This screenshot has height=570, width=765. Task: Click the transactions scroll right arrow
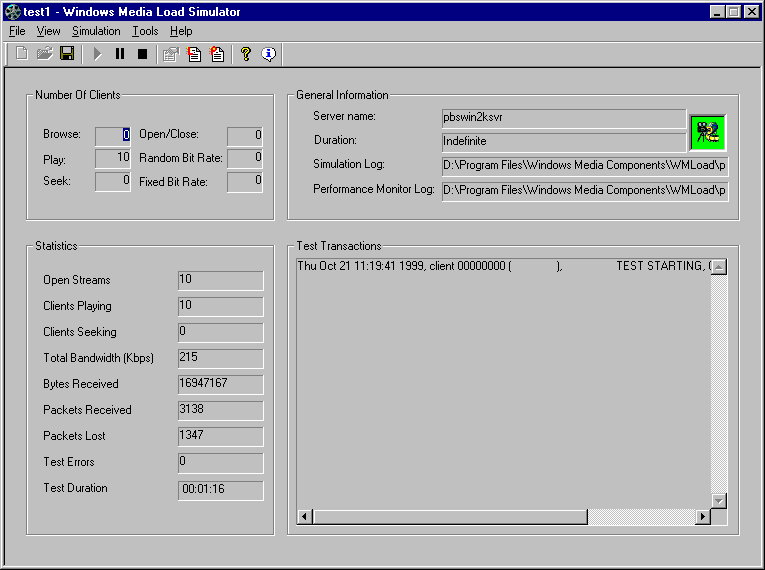703,517
